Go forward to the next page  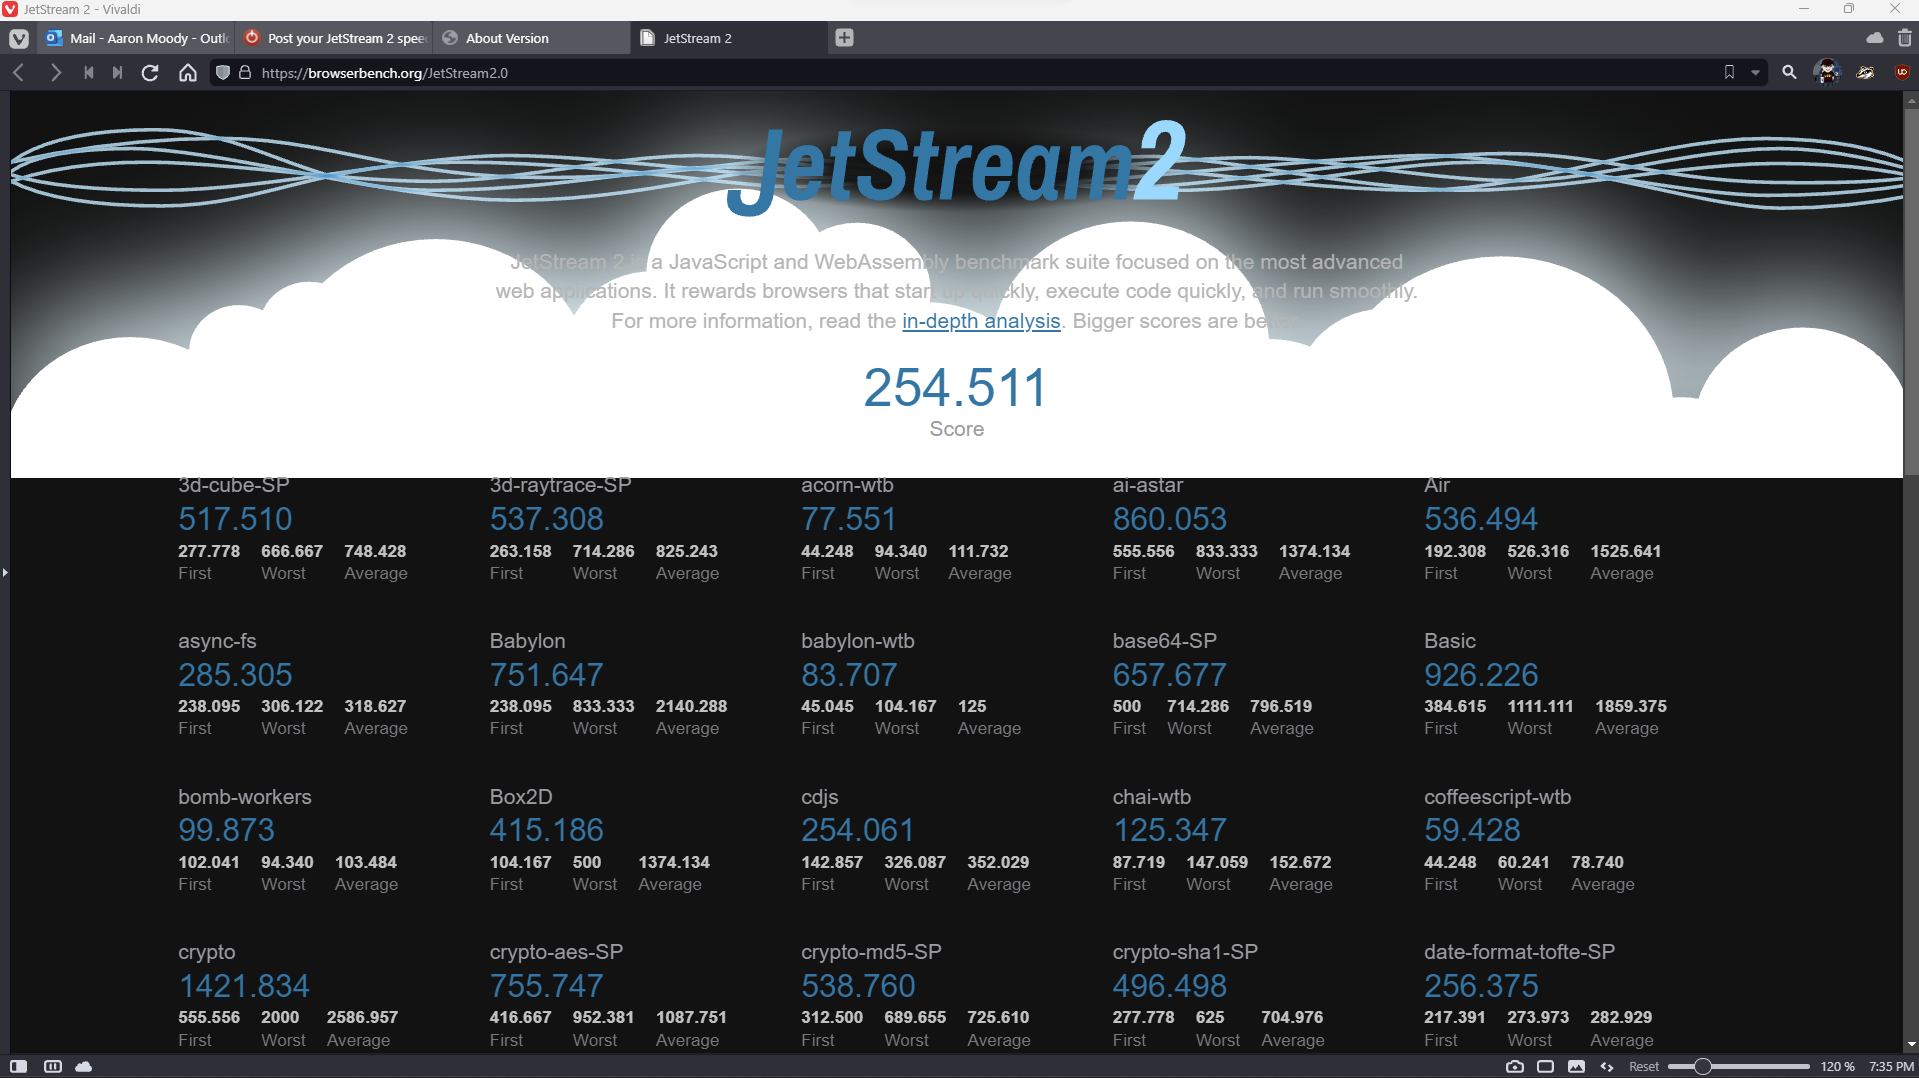point(55,73)
